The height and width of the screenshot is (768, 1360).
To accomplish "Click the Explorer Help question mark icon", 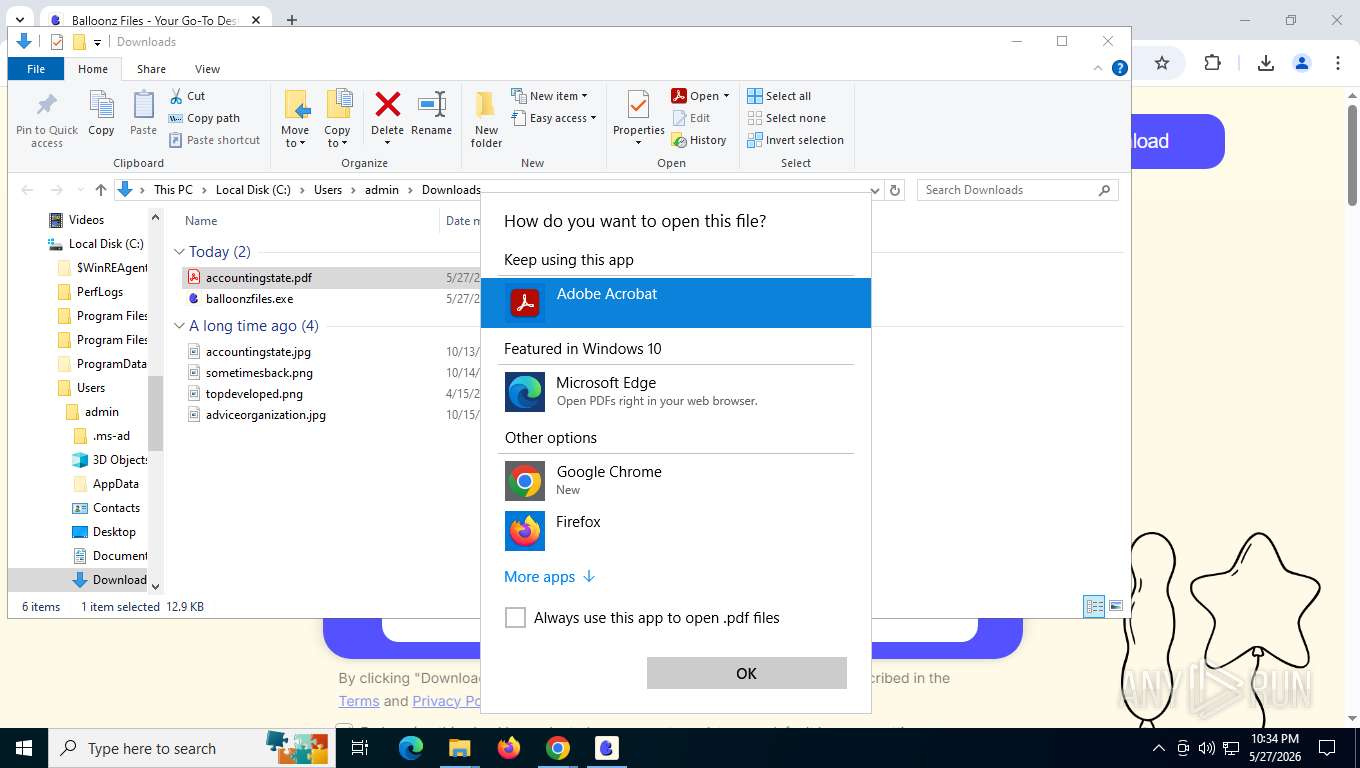I will (1120, 68).
